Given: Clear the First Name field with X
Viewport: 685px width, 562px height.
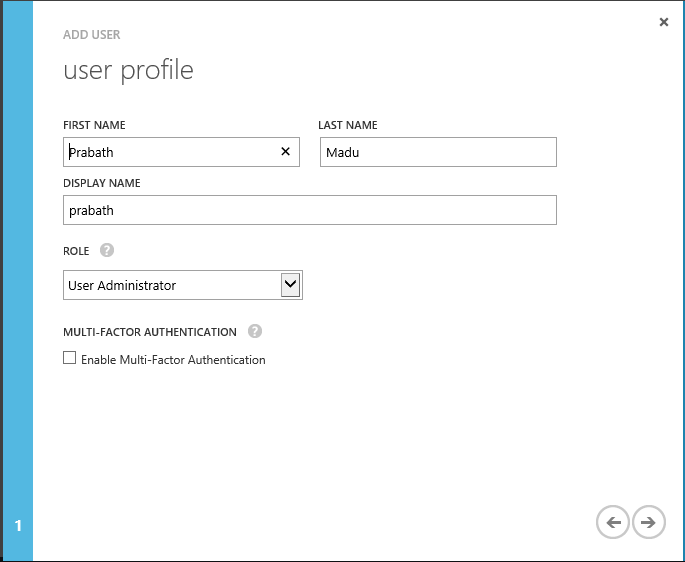Looking at the screenshot, I should tap(285, 152).
